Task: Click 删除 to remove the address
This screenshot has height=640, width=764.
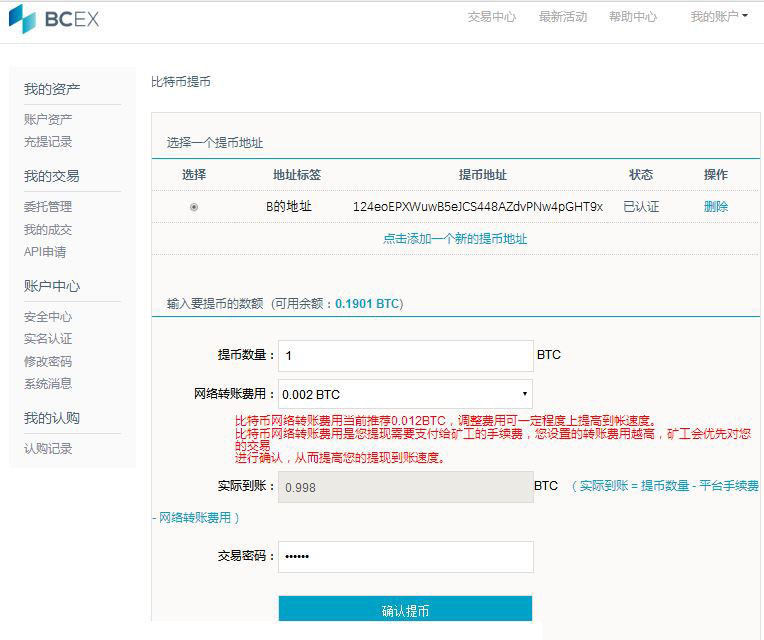Action: (716, 207)
